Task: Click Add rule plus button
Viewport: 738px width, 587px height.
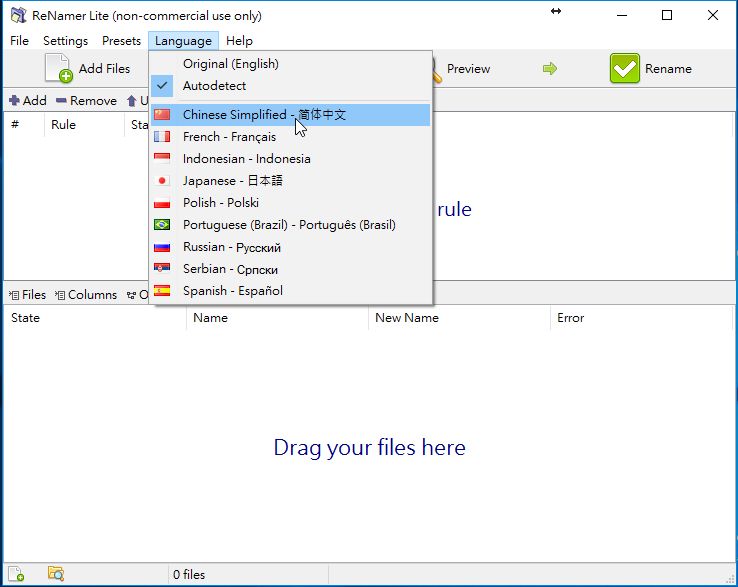Action: coord(28,101)
